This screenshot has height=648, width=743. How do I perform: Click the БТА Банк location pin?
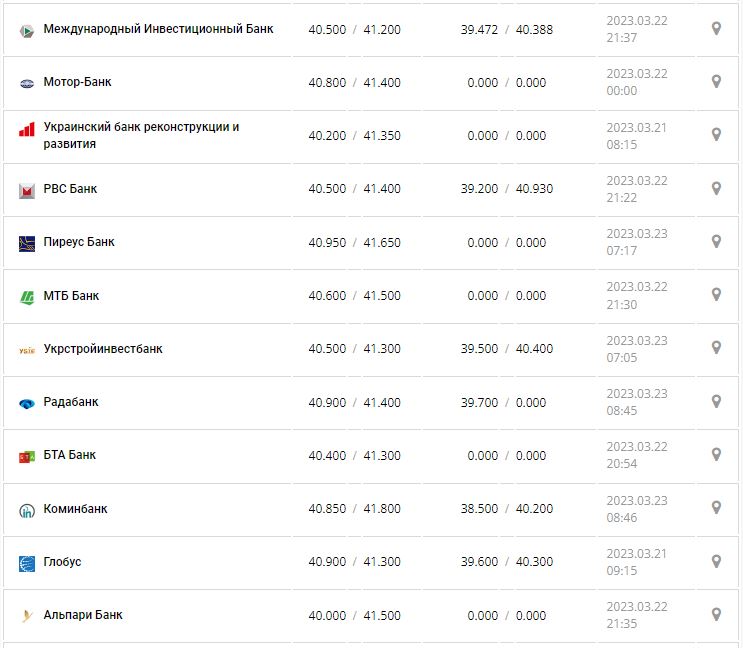(x=716, y=454)
